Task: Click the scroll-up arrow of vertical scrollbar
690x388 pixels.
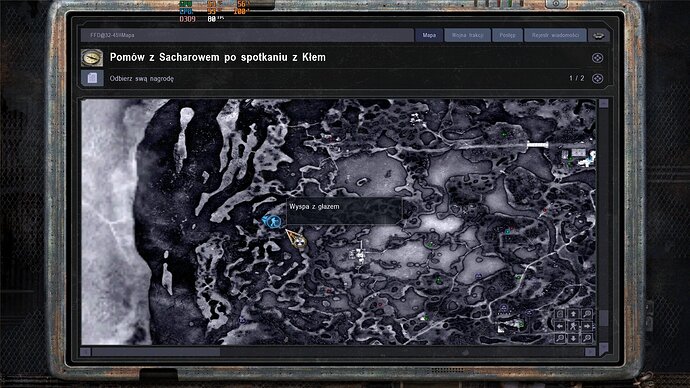Action: pos(603,103)
